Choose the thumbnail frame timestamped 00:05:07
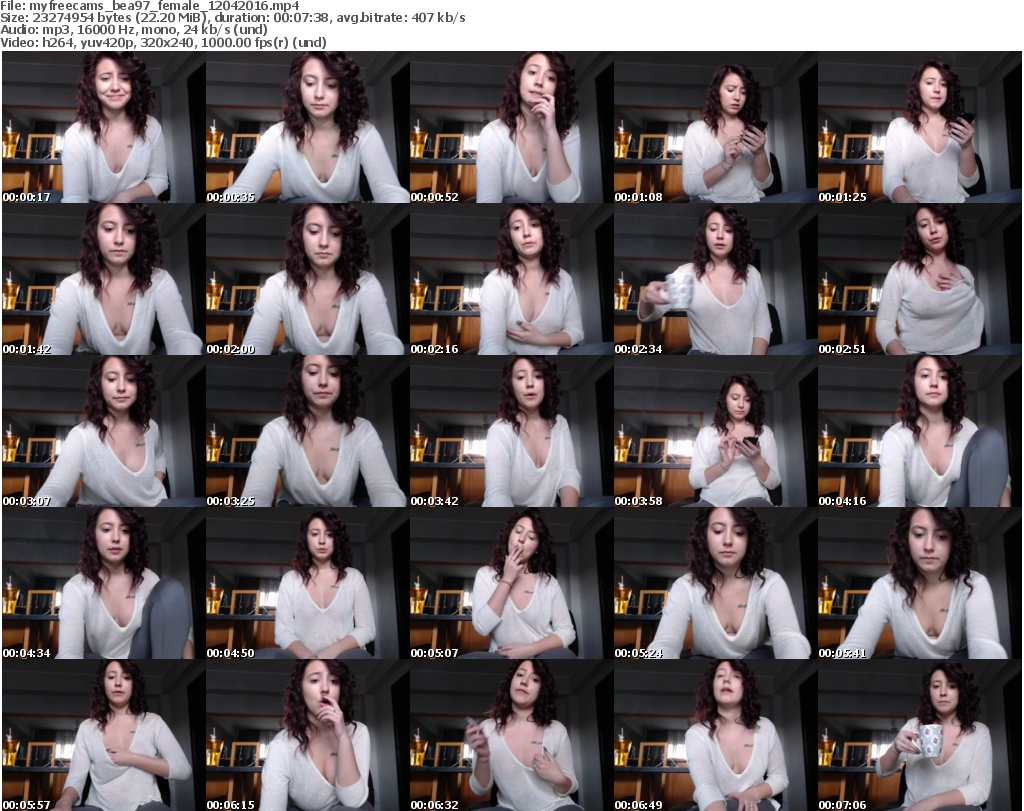This screenshot has width=1024, height=811. click(x=511, y=583)
